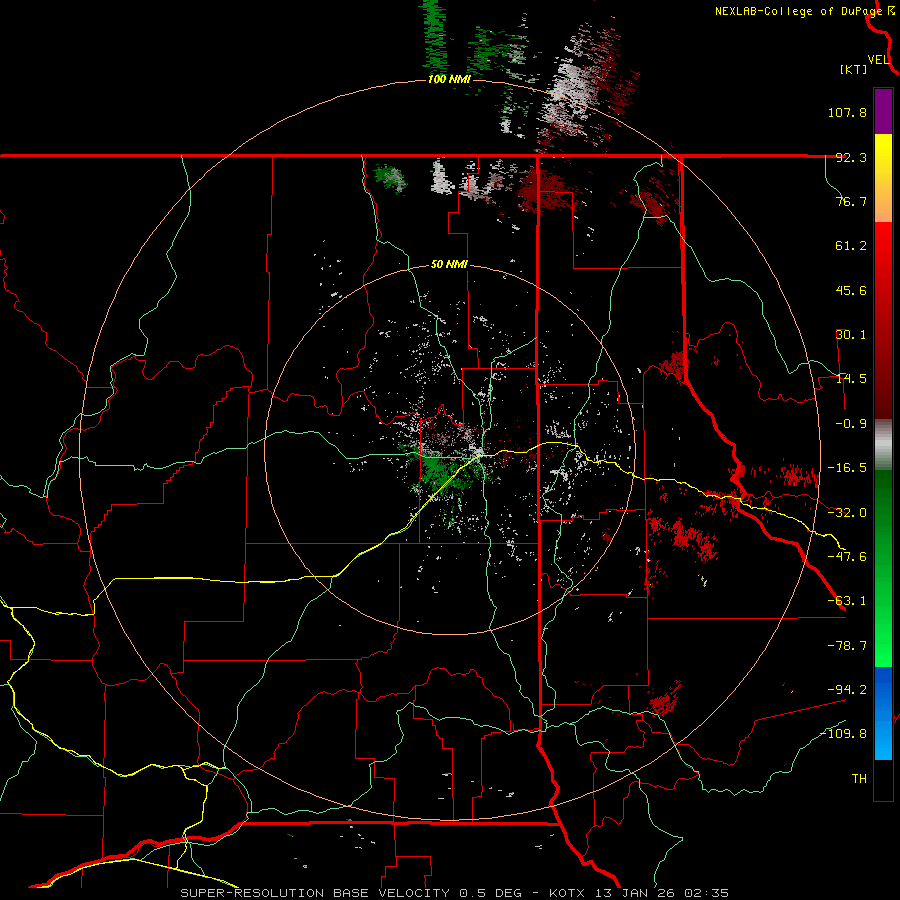
Task: Select the 92.3 velocity scale value
Action: pyautogui.click(x=851, y=157)
